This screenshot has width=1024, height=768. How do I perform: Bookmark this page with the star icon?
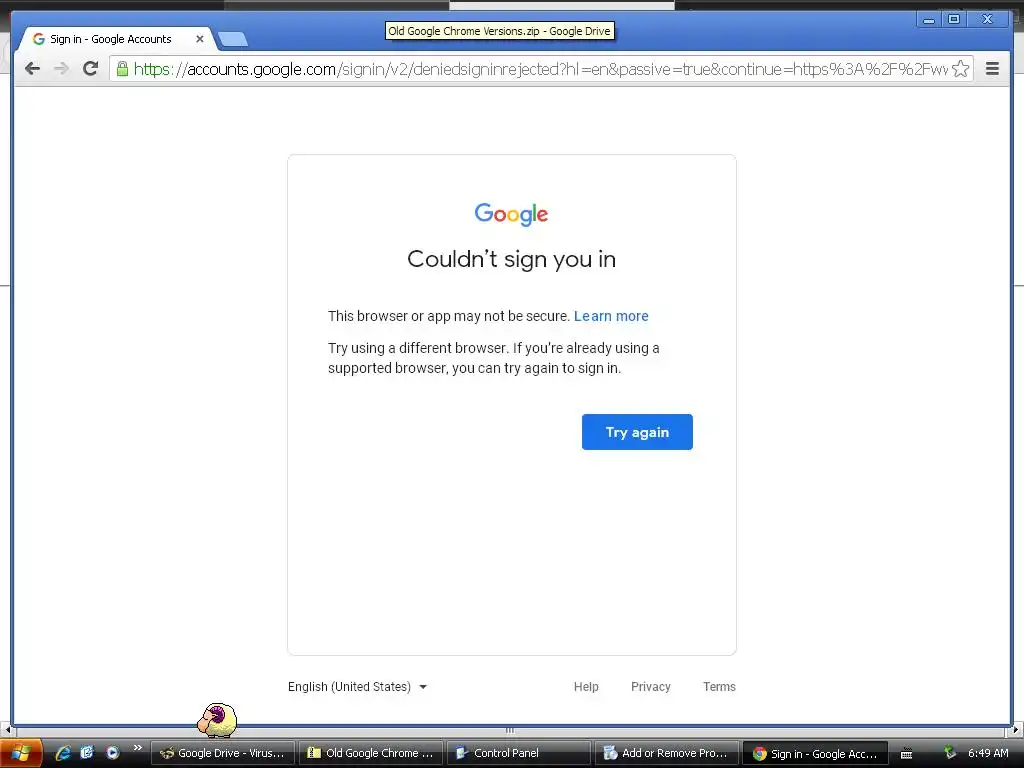tap(960, 69)
